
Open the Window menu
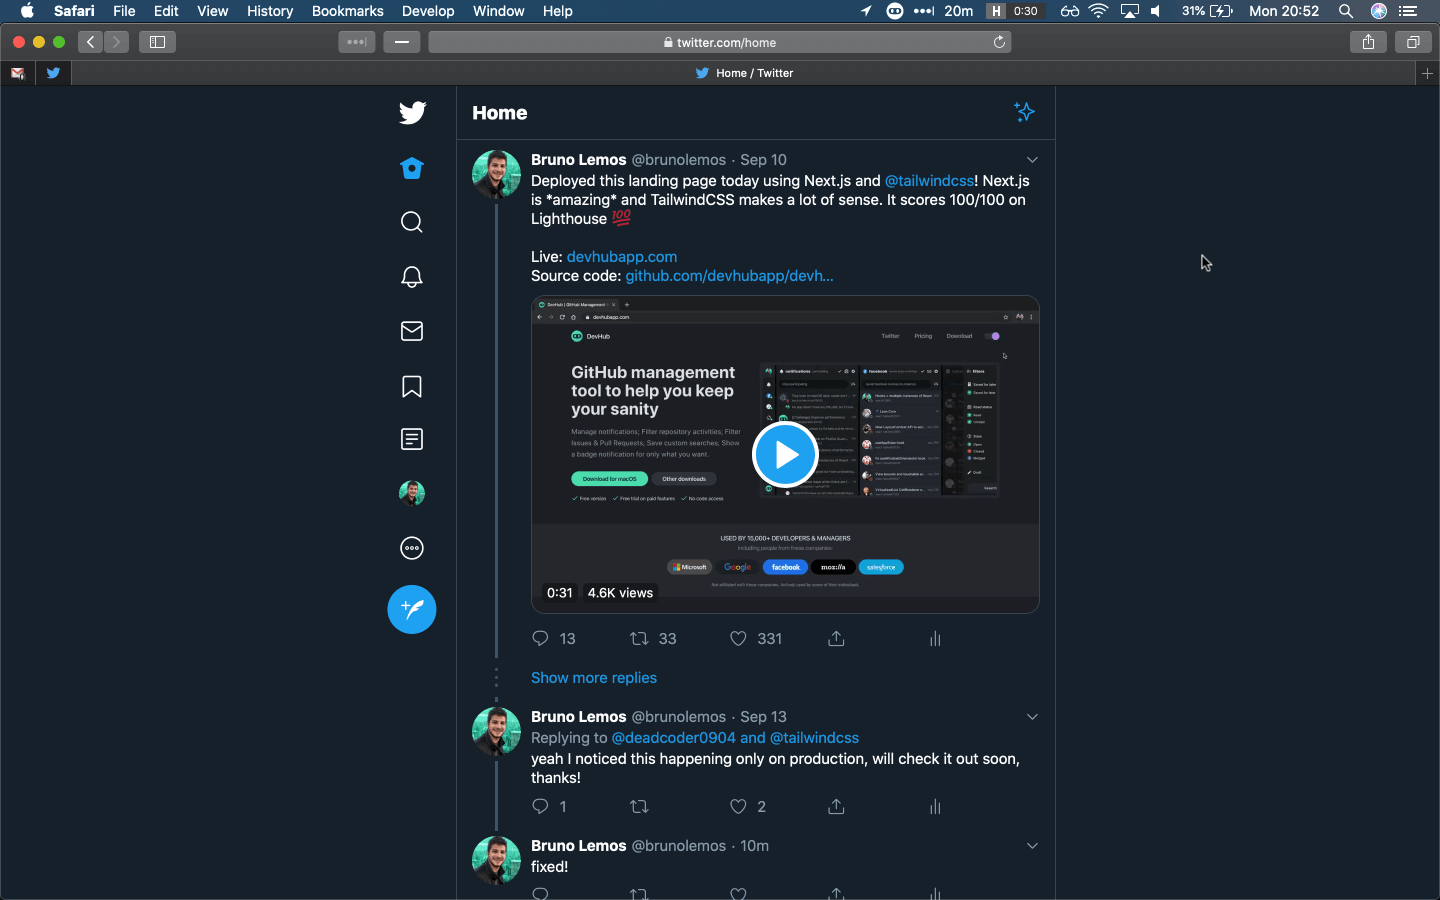click(498, 11)
